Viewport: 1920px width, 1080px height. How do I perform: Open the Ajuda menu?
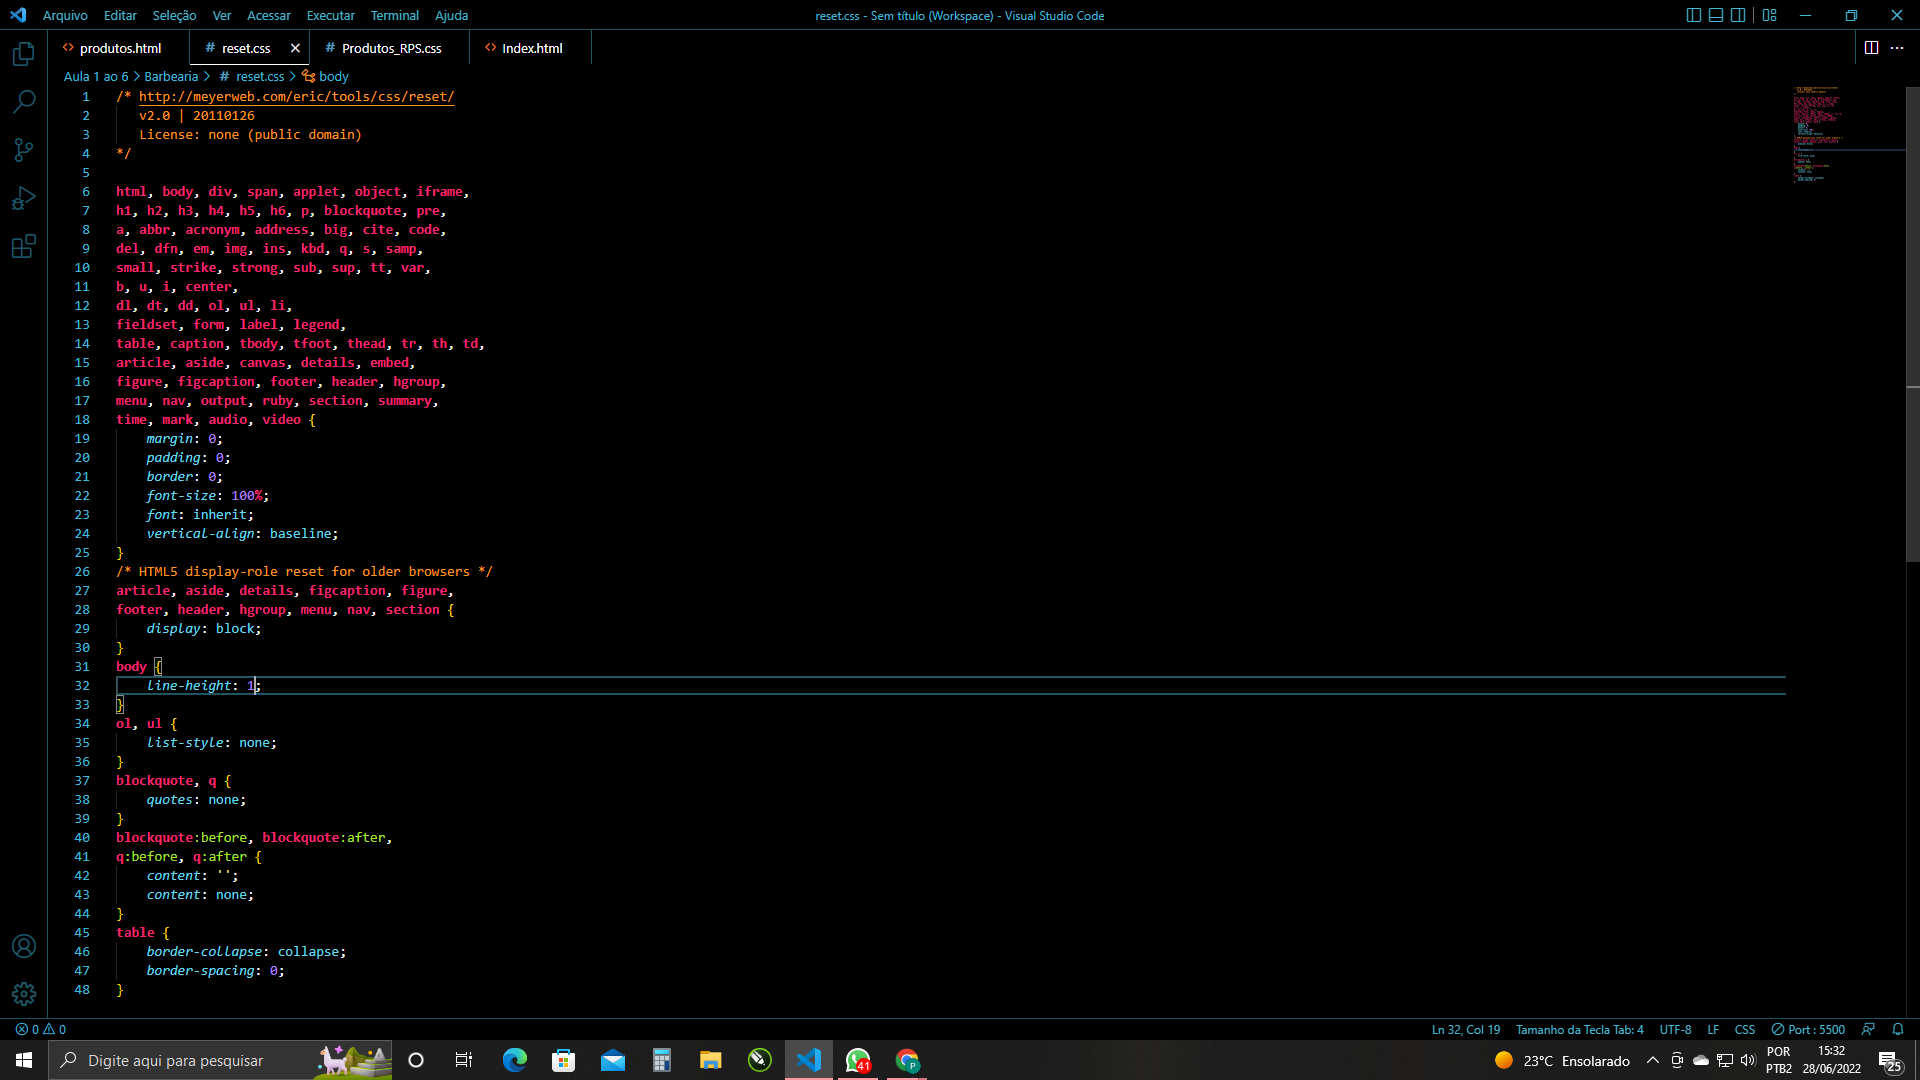(x=451, y=15)
